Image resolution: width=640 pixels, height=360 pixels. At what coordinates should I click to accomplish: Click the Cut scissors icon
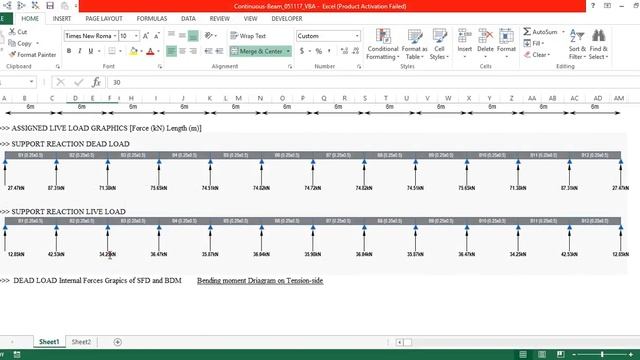click(12, 31)
